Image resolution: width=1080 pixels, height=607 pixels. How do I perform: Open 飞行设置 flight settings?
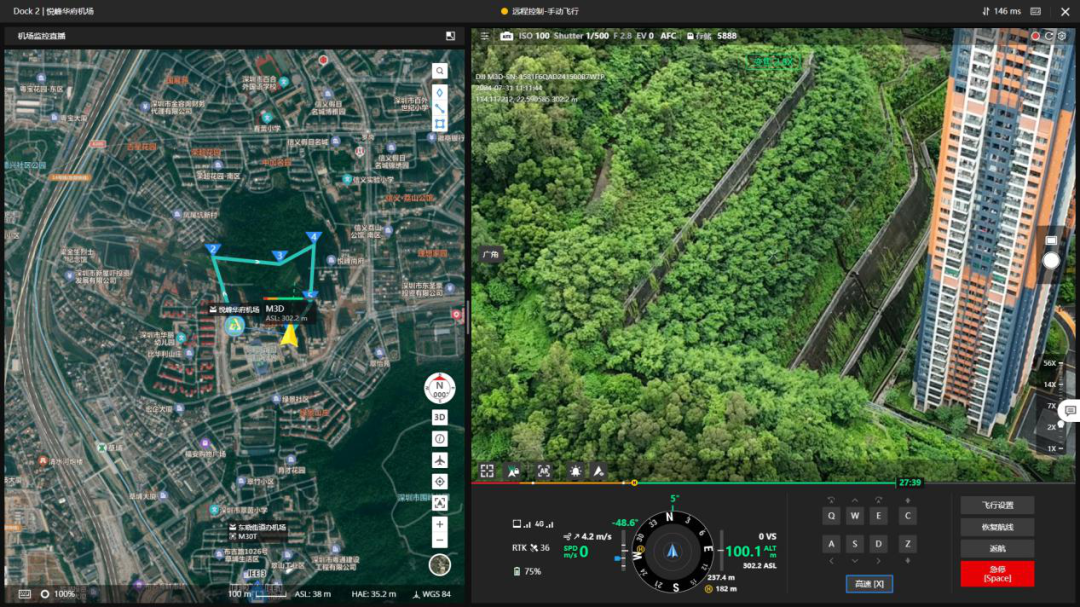997,505
